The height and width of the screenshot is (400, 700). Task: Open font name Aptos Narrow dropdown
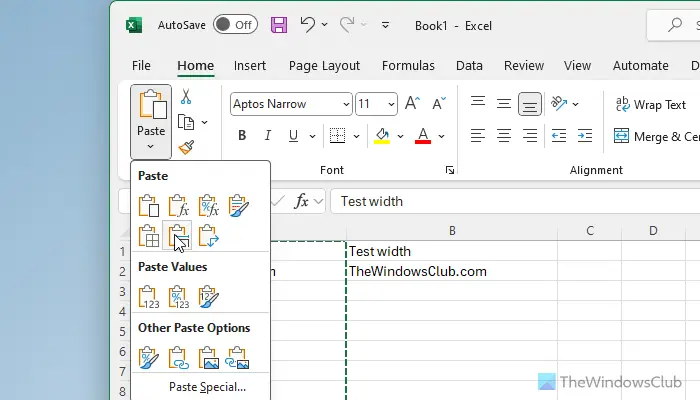pyautogui.click(x=346, y=104)
